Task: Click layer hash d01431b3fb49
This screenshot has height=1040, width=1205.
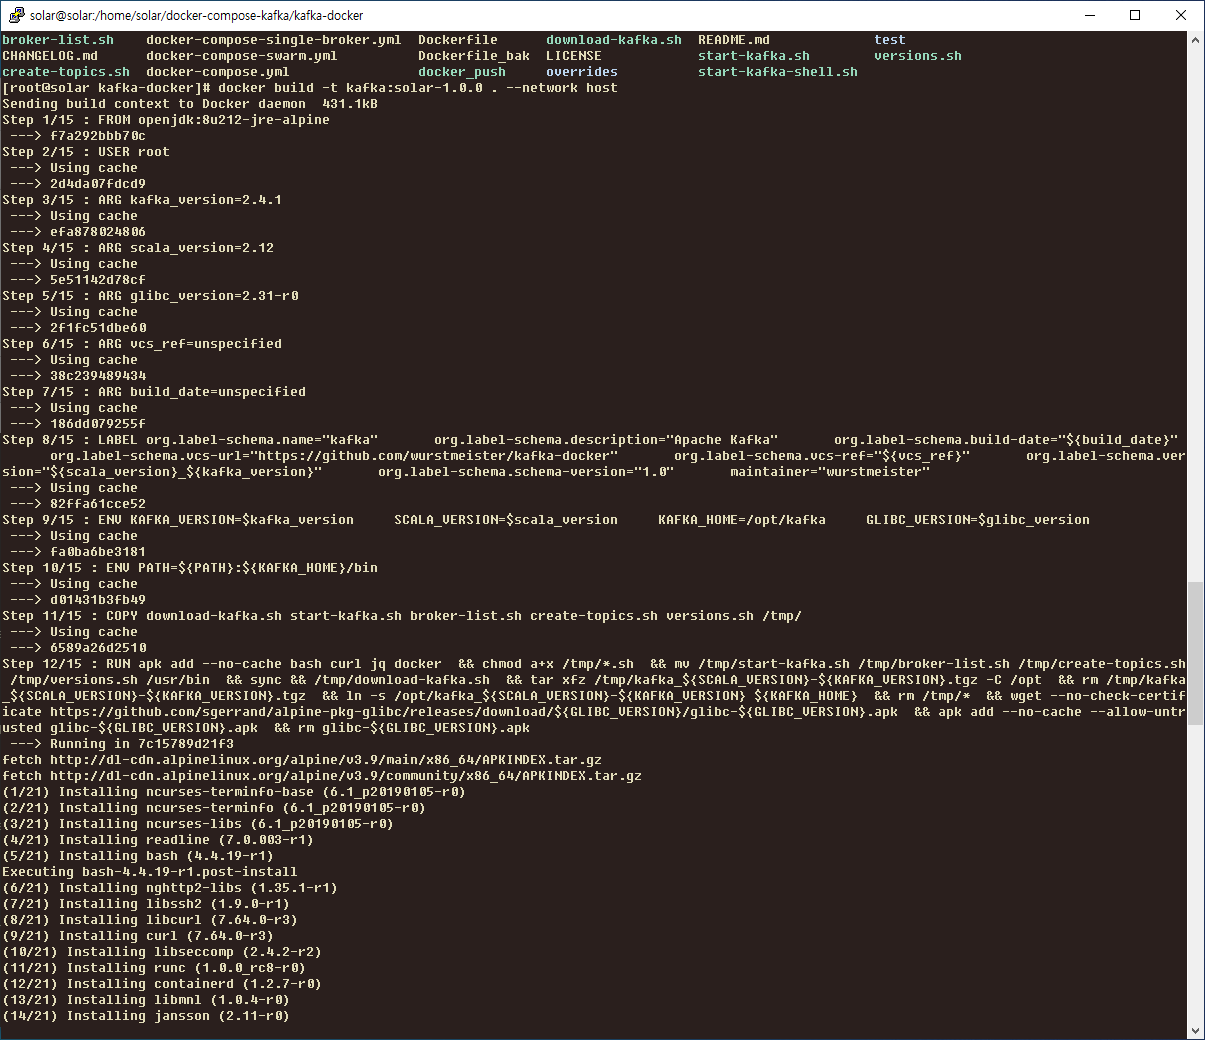Action: [x=98, y=600]
